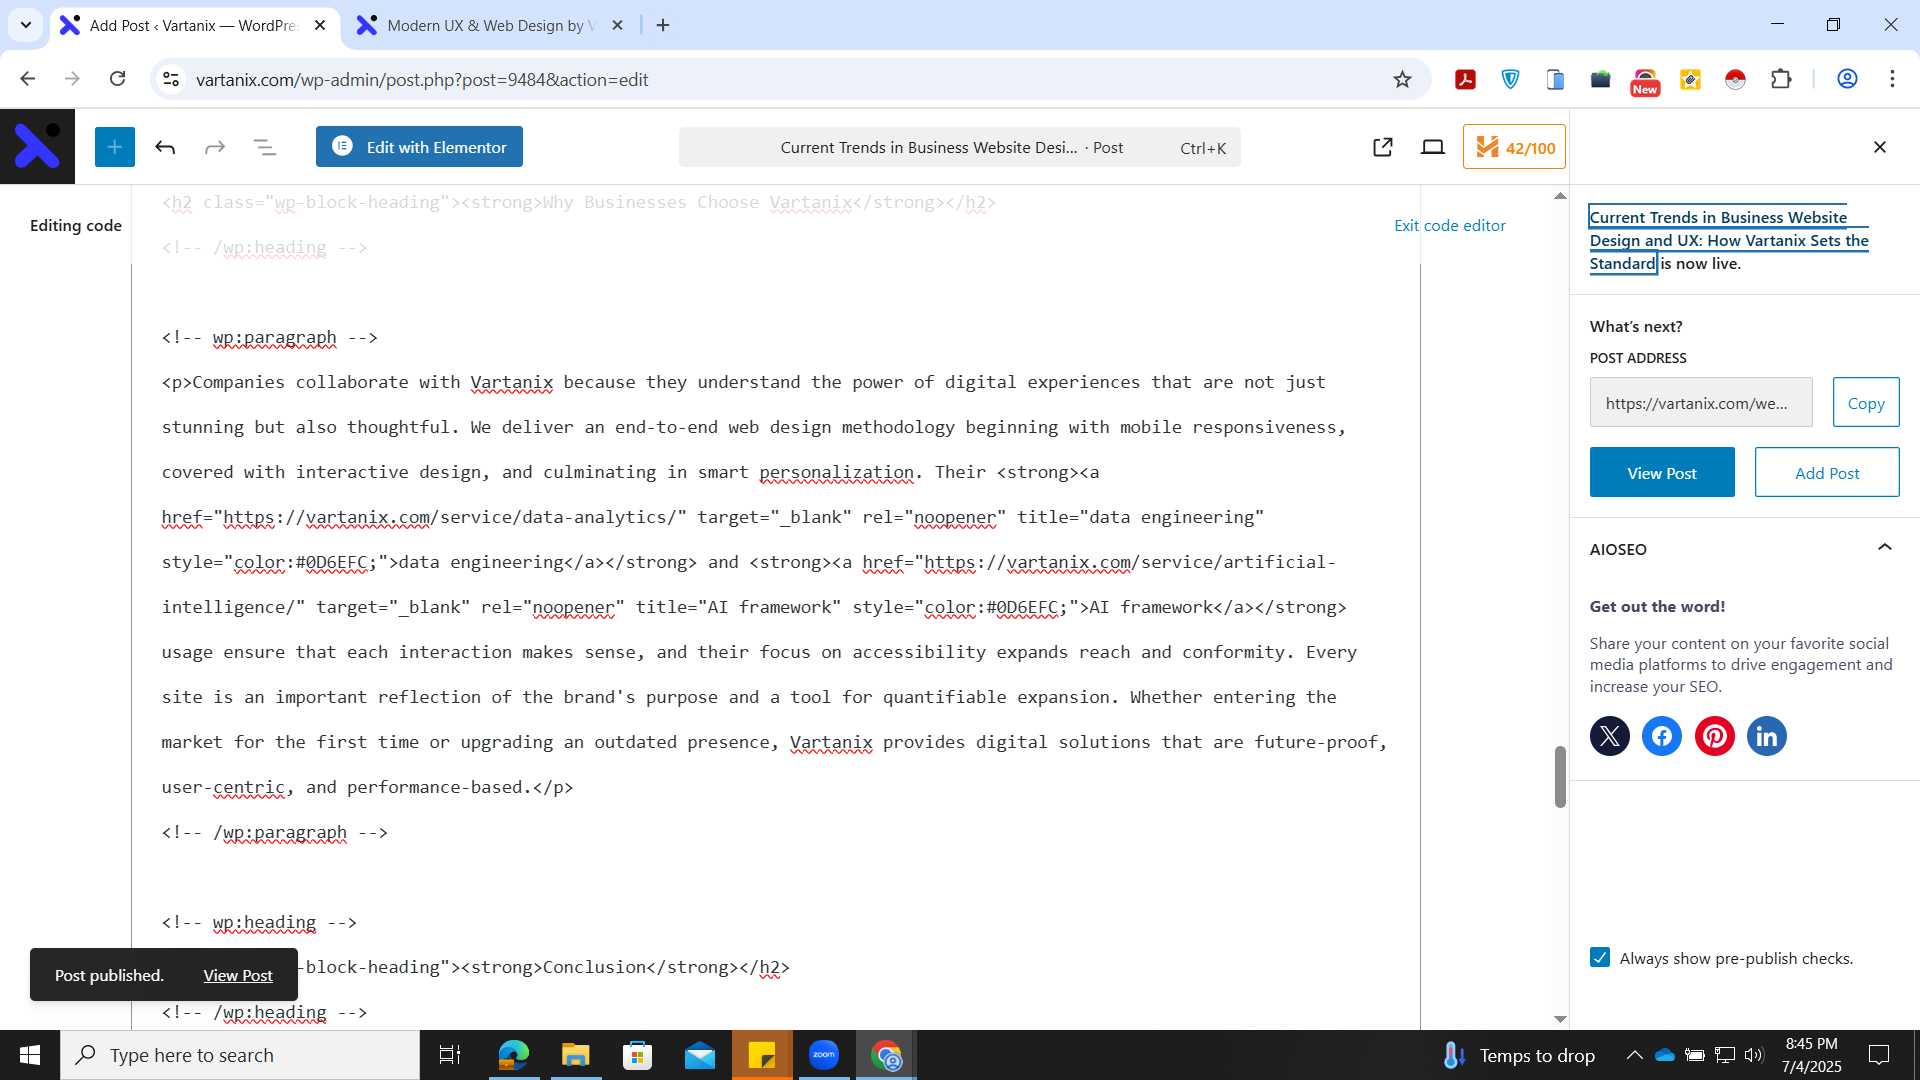The width and height of the screenshot is (1920, 1080).
Task: Switch to the Modern UX & Web Design tab
Action: click(490, 25)
